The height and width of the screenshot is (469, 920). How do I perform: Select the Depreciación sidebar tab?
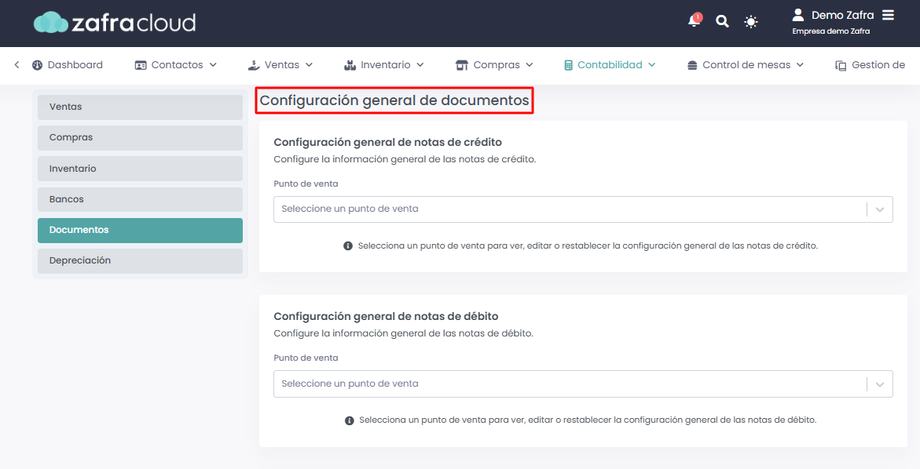140,261
